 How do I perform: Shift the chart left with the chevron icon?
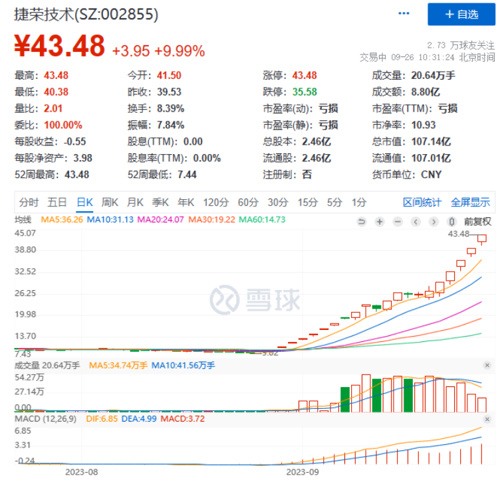pyautogui.click(x=416, y=222)
